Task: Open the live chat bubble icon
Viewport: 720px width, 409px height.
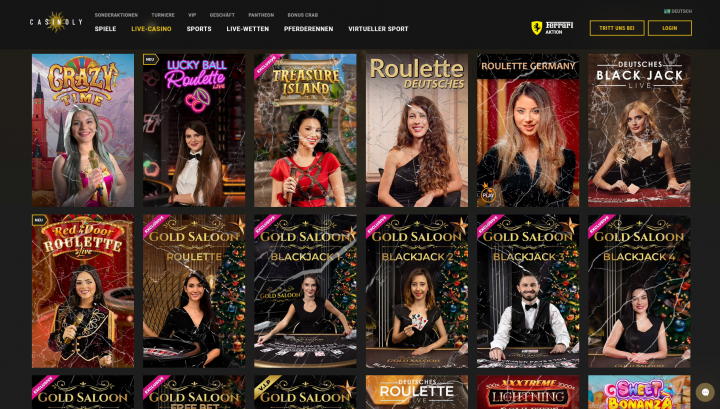Action: coord(705,392)
